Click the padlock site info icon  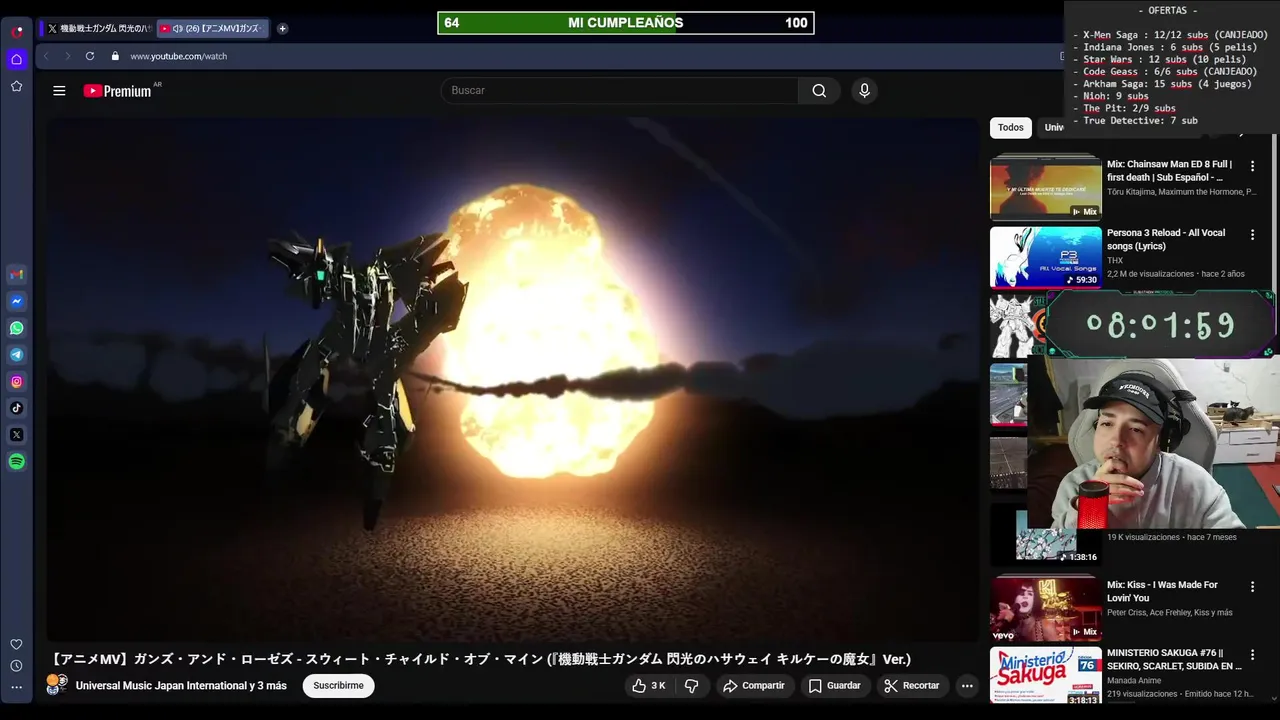tap(116, 56)
